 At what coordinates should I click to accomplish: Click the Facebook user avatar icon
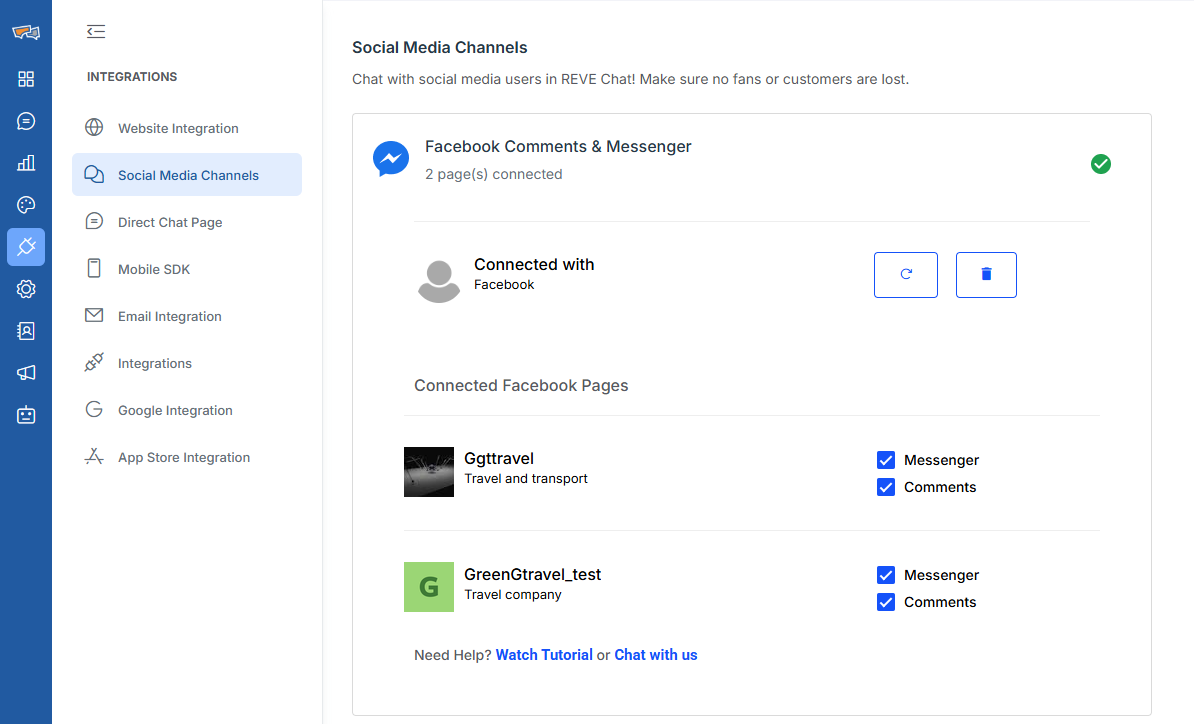click(439, 281)
